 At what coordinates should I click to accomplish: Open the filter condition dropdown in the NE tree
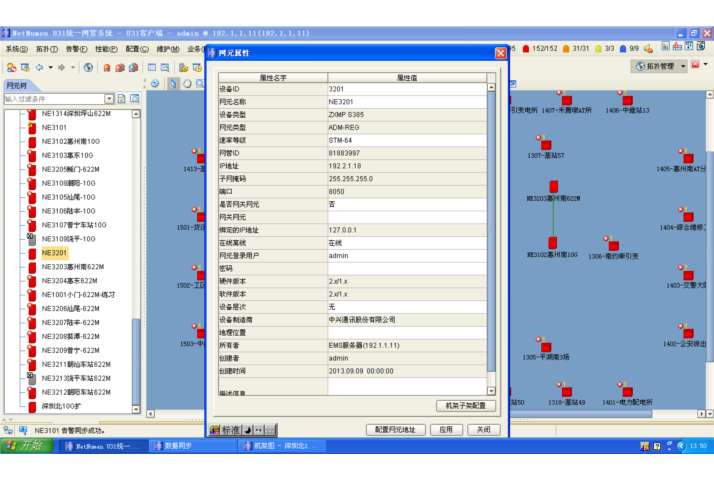pyautogui.click(x=109, y=99)
